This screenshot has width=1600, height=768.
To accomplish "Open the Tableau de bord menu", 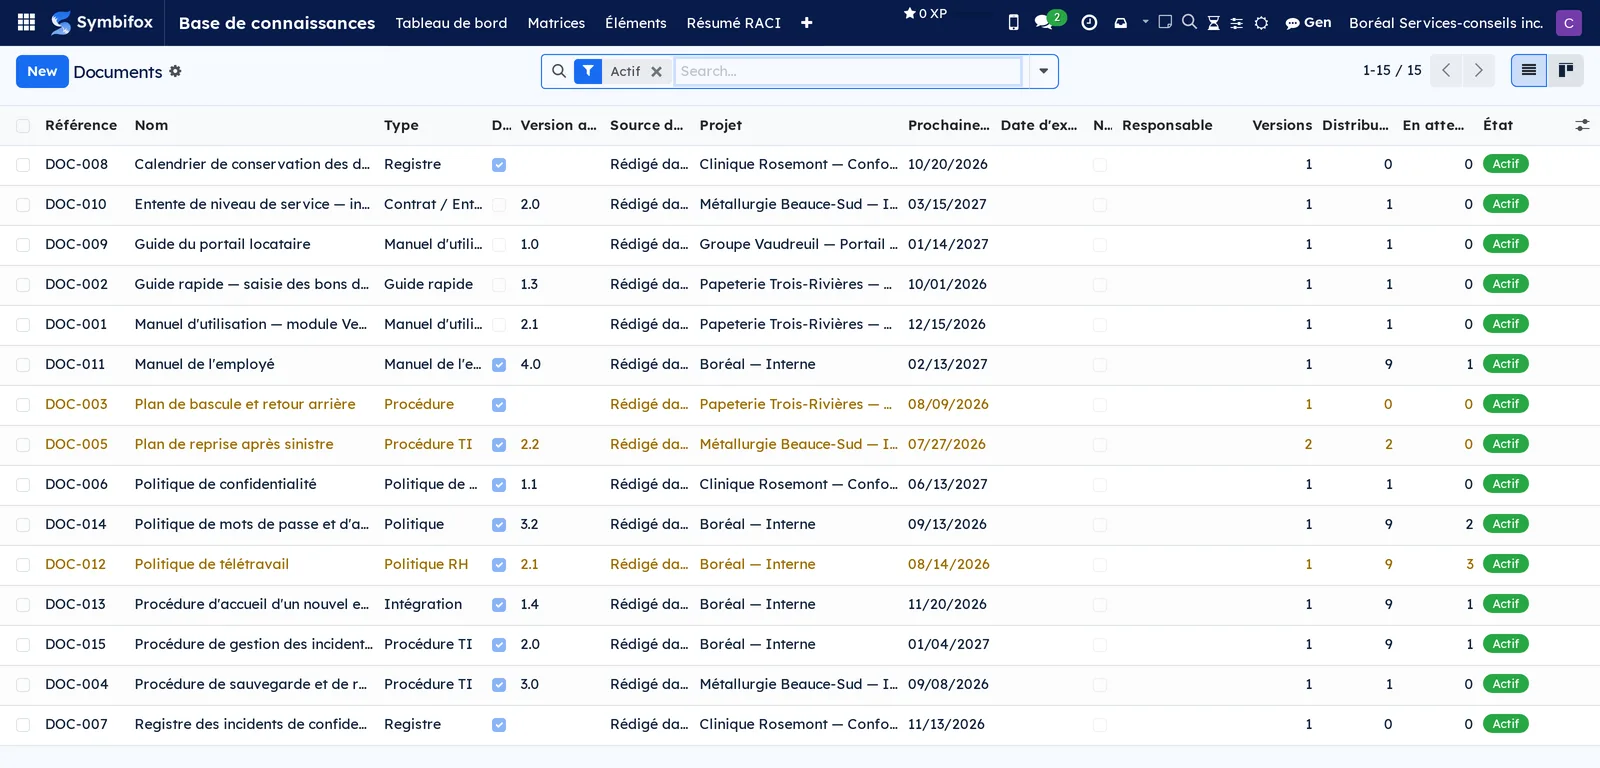I will pyautogui.click(x=451, y=22).
